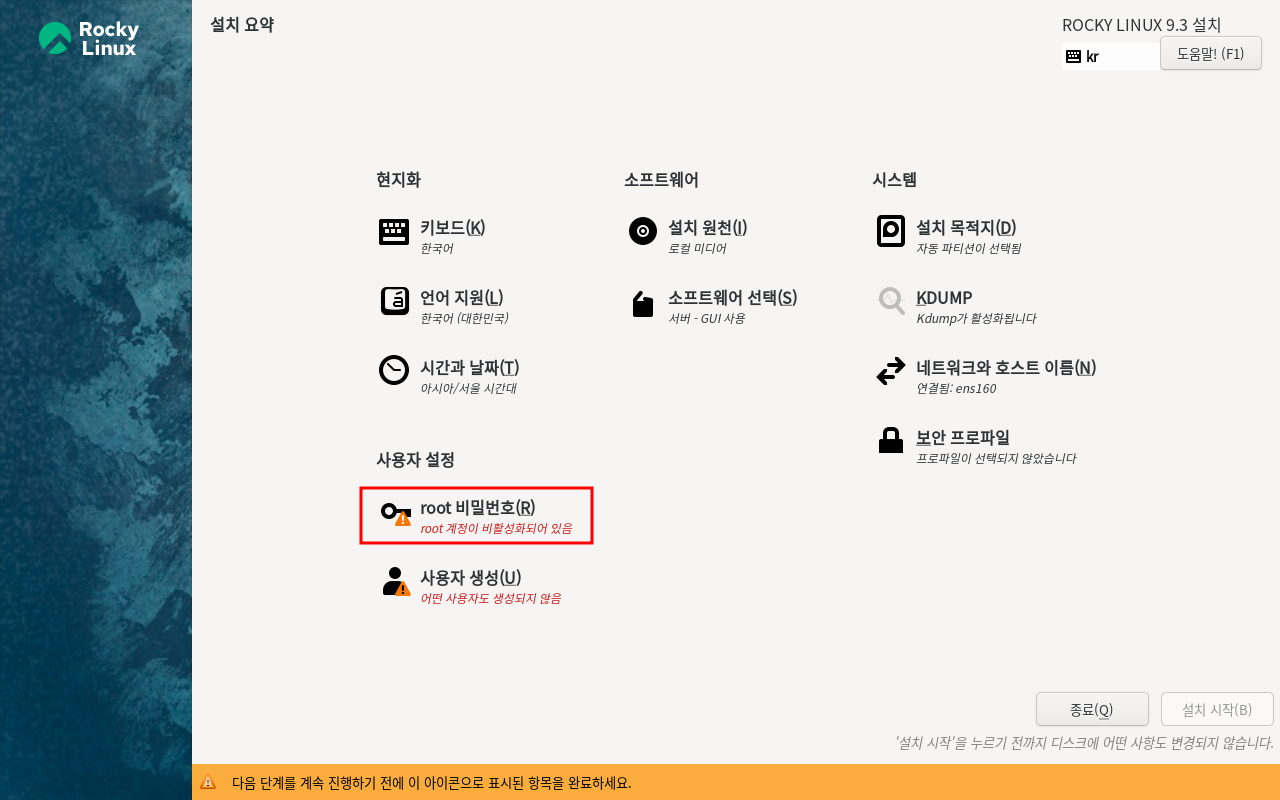The image size is (1280, 800).
Task: Click the 설치 시작(B) button
Action: point(1217,709)
